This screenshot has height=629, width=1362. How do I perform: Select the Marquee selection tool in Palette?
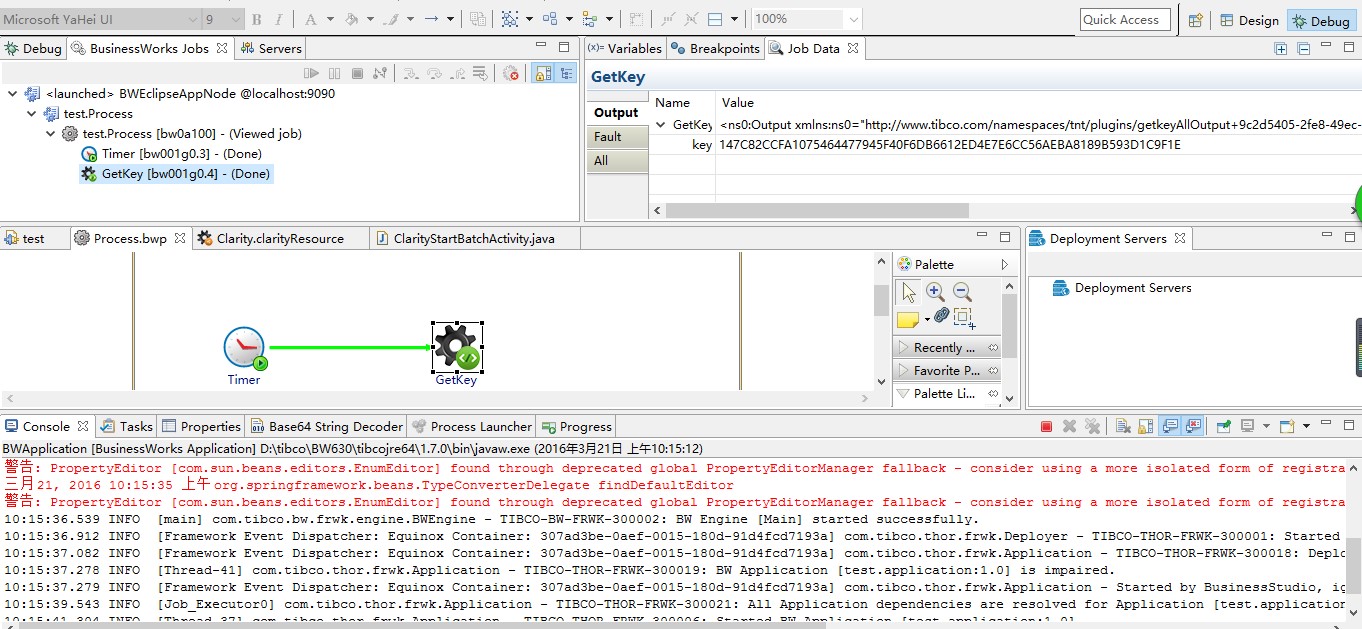tap(964, 318)
